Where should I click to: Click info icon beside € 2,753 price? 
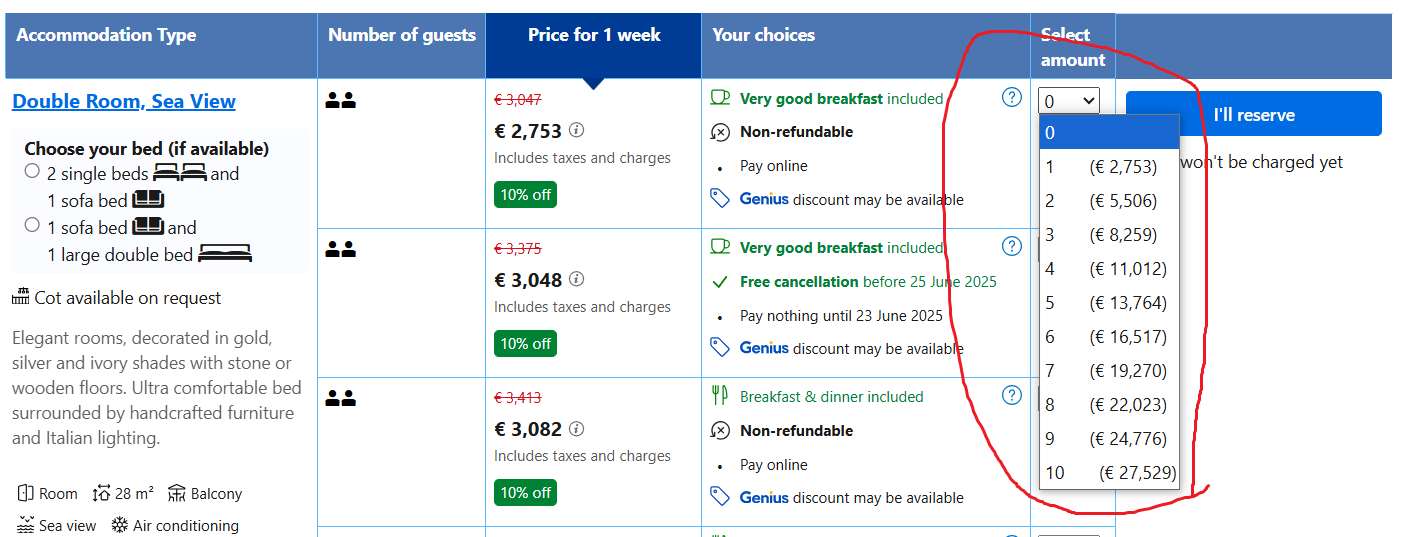[577, 131]
